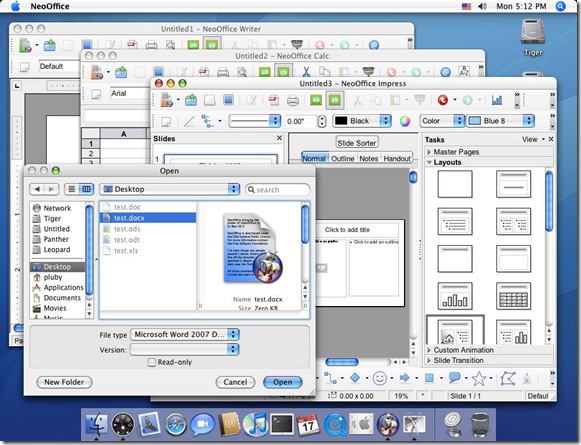Image resolution: width=581 pixels, height=445 pixels.
Task: Open the Blue 8 fill color dropdown
Action: [500, 121]
